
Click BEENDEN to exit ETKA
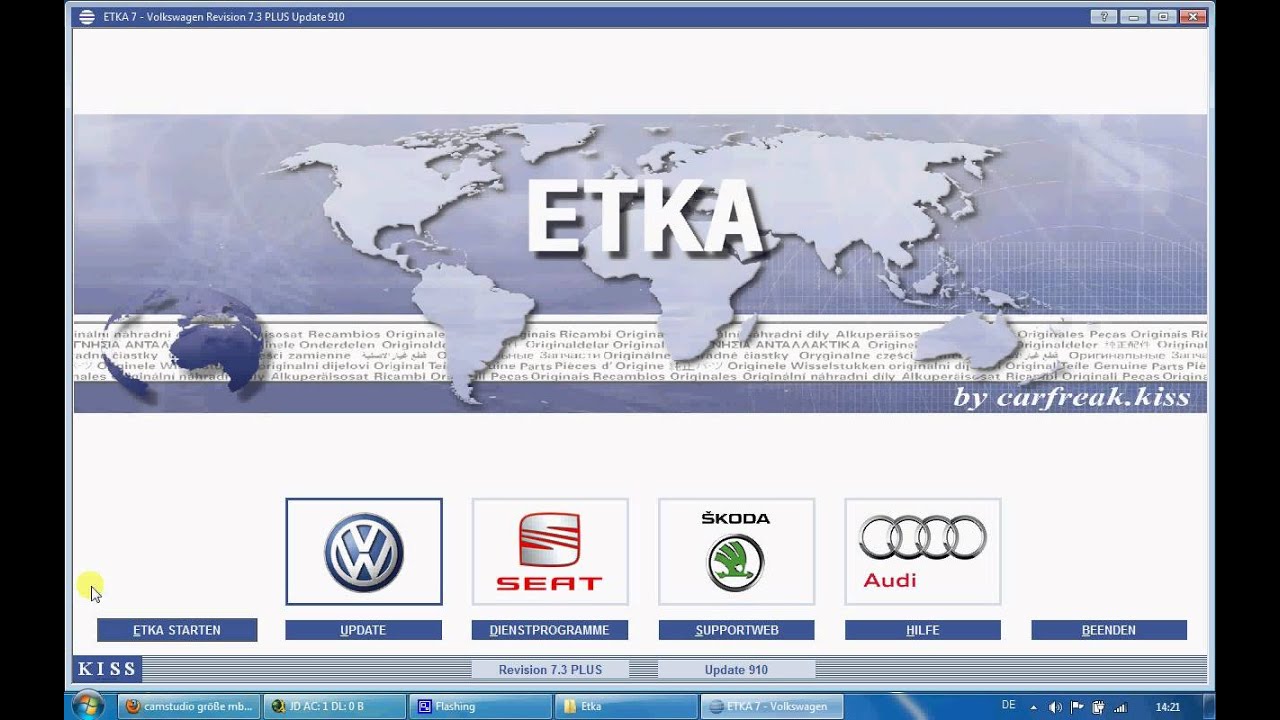(1109, 630)
